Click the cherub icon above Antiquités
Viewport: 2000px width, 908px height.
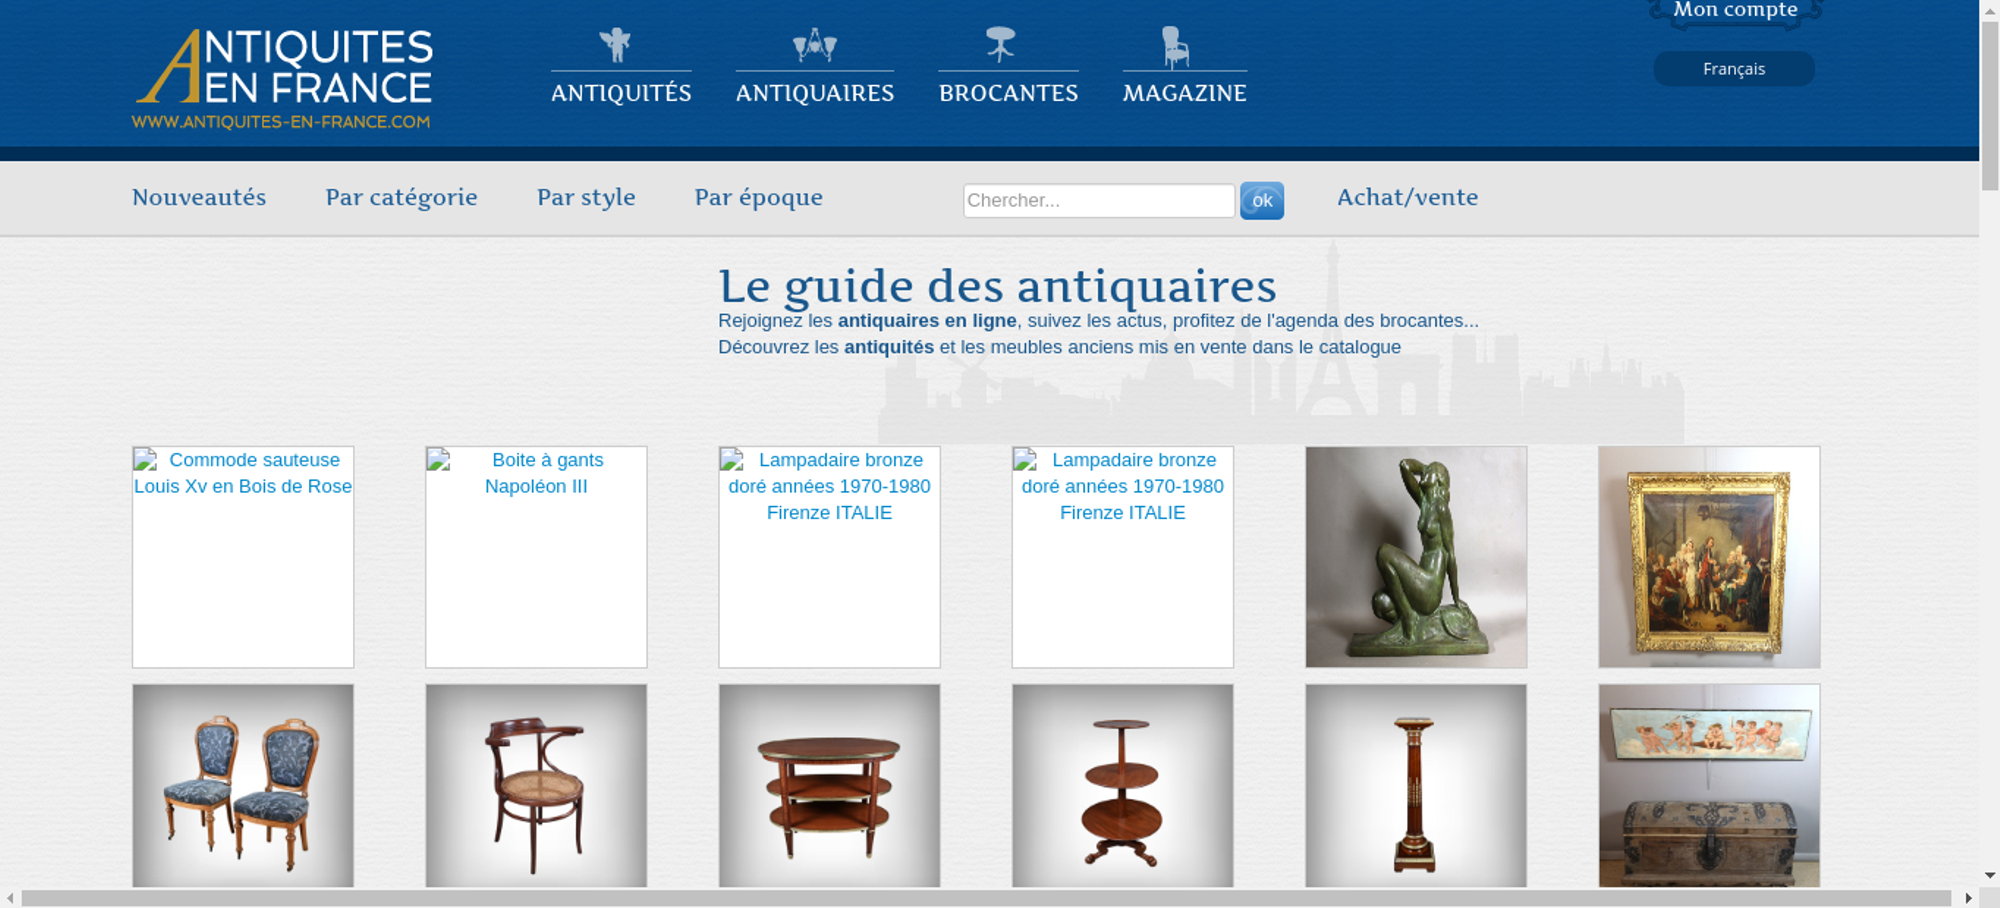615,45
